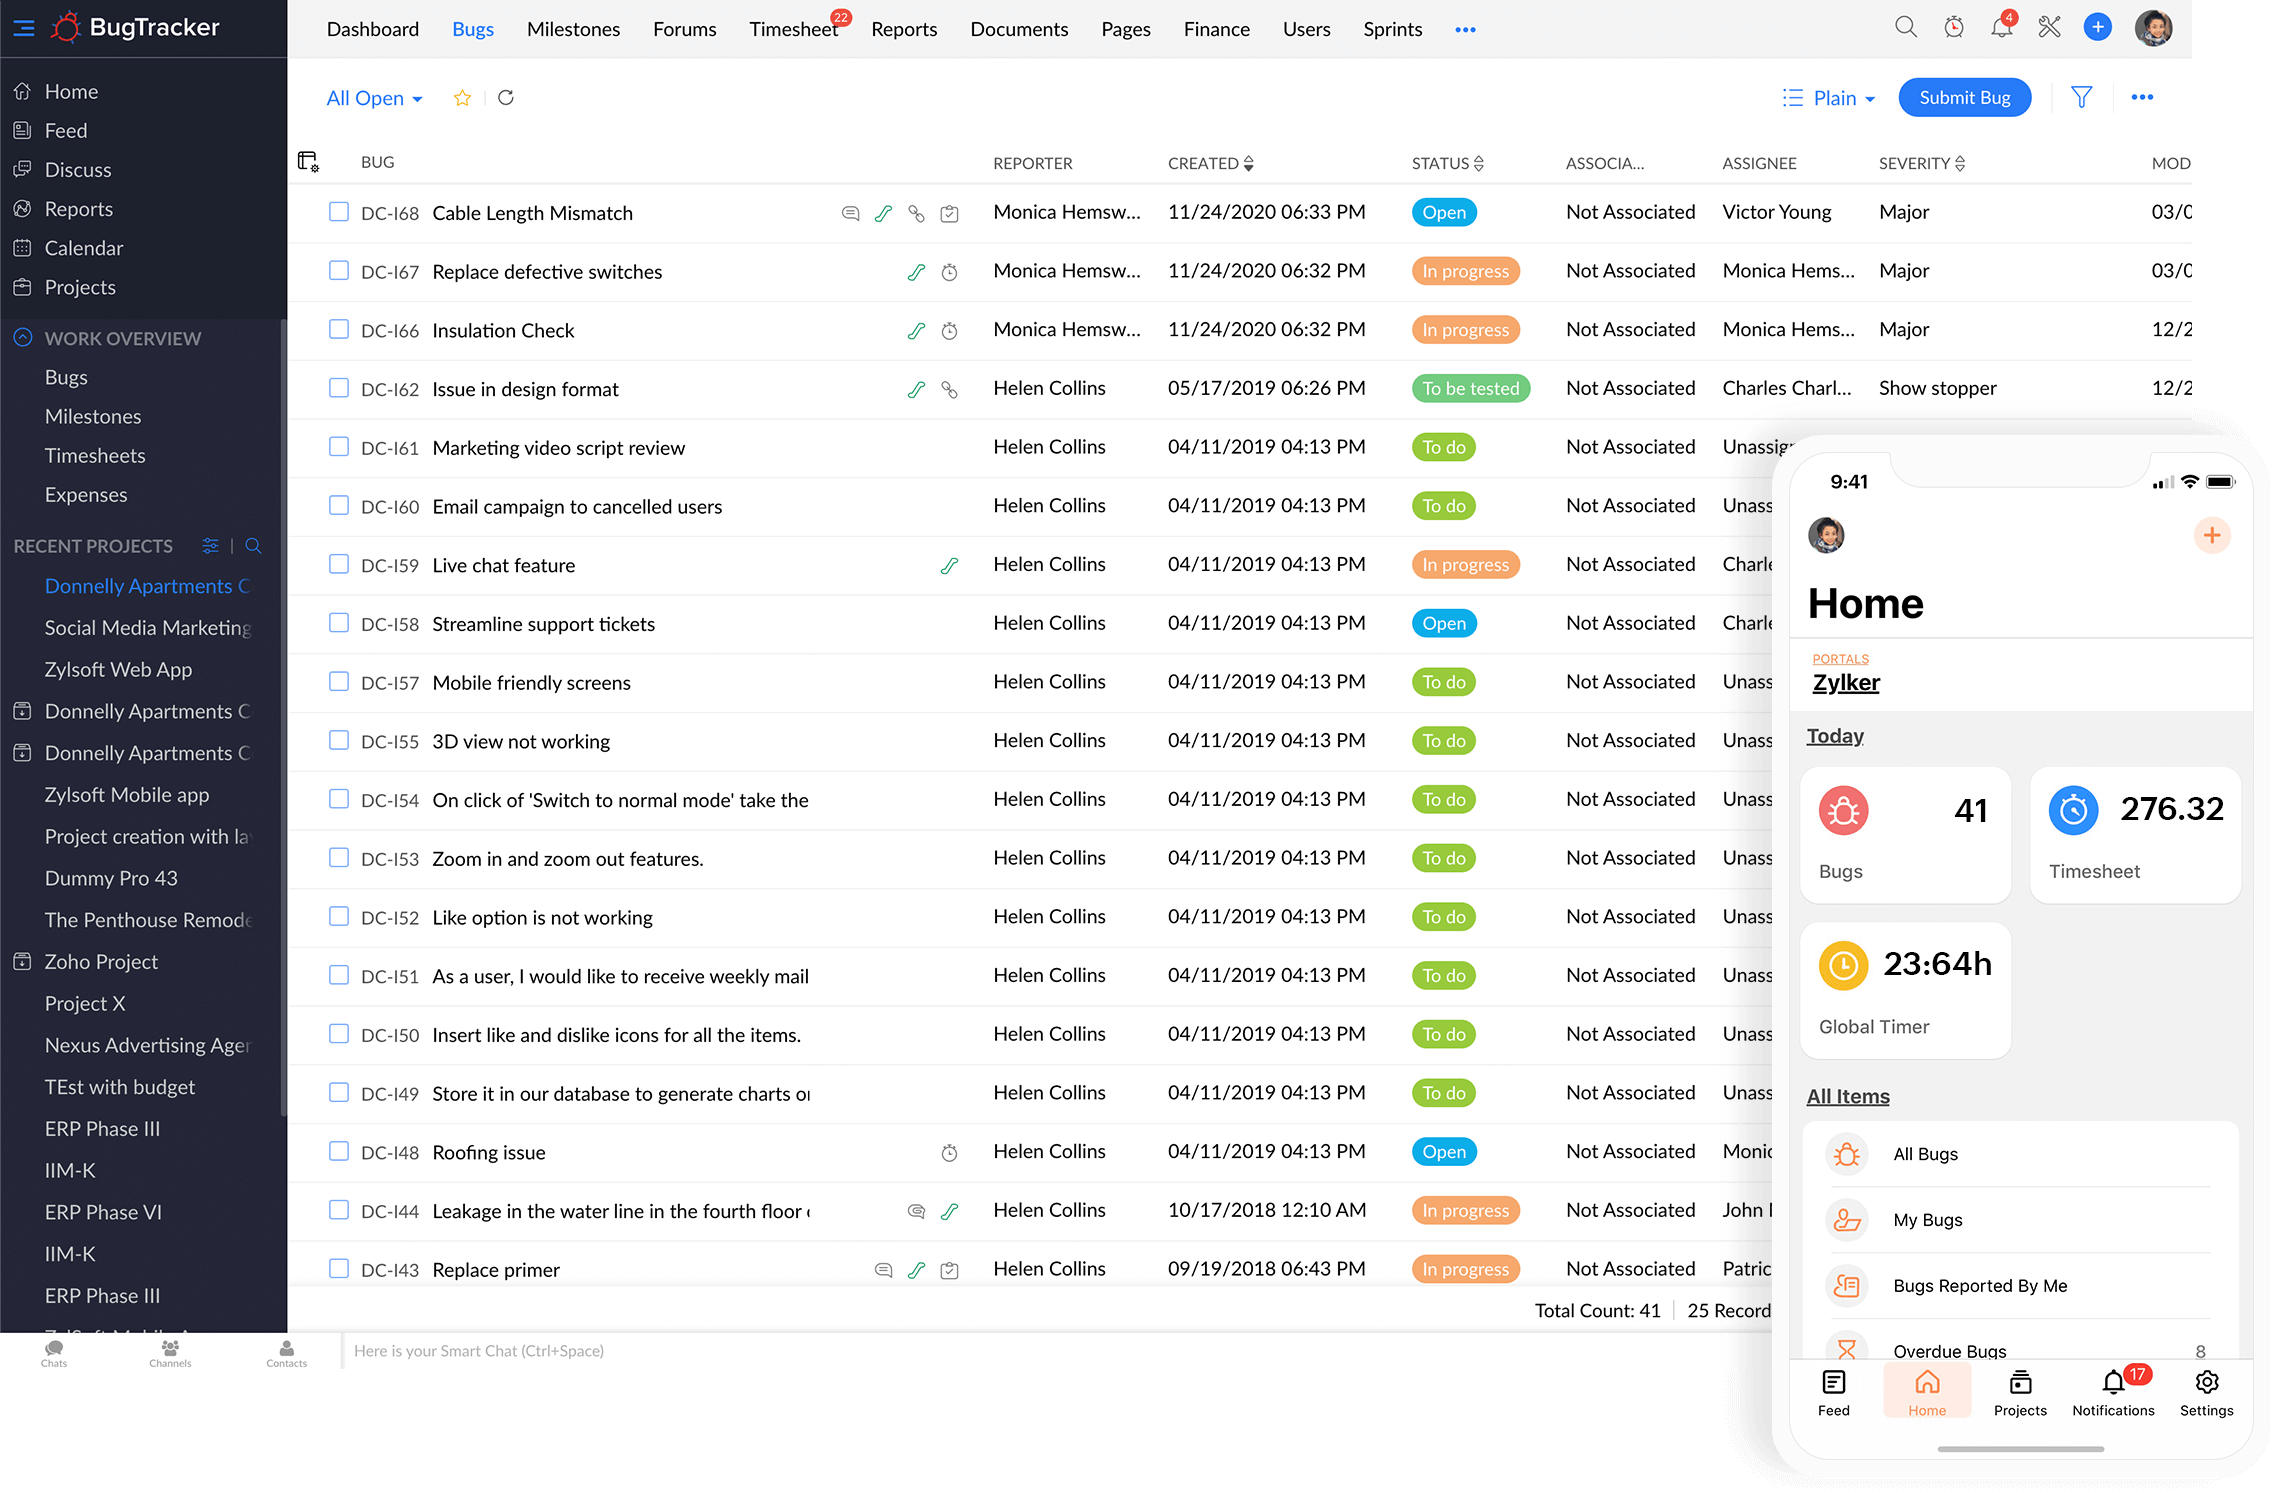Click the stopwatch icon on Roofing issue row
Image resolution: width=2270 pixels, height=1495 pixels.
click(x=949, y=1152)
